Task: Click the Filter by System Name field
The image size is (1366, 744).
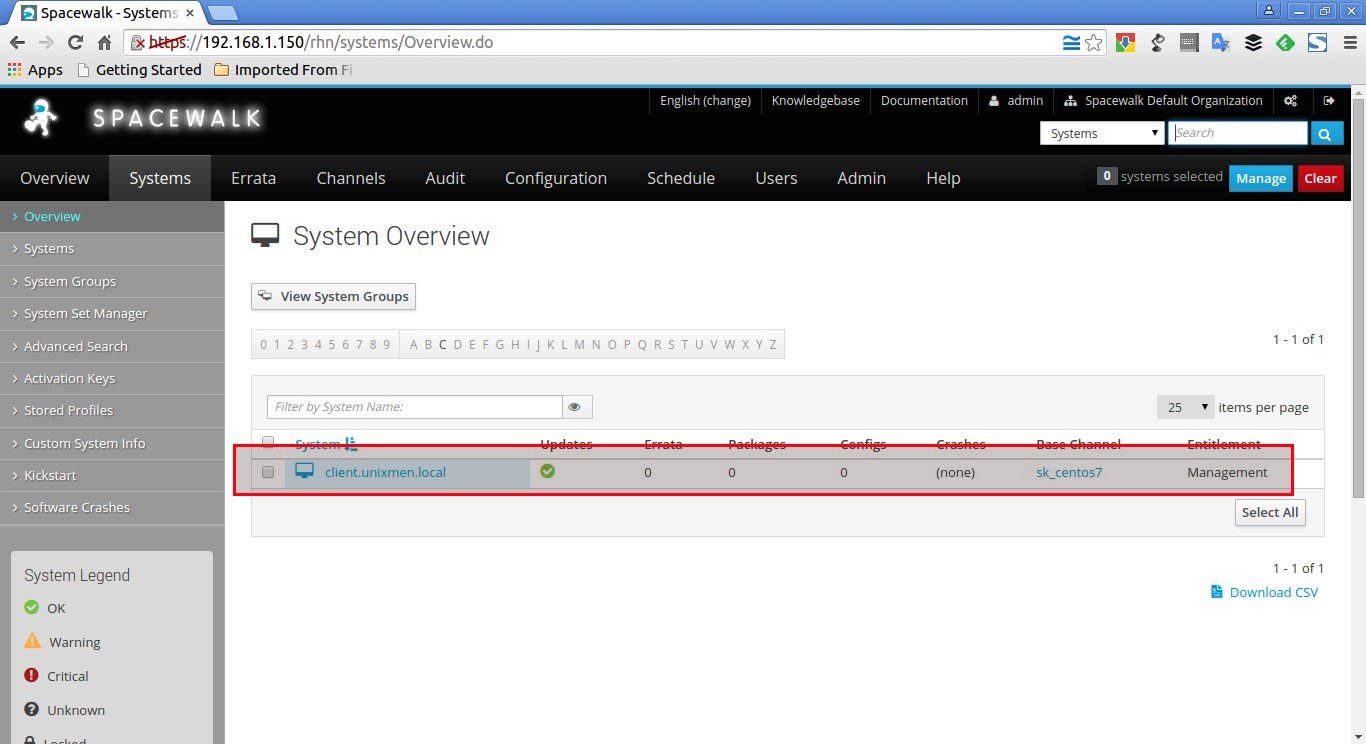Action: (415, 407)
